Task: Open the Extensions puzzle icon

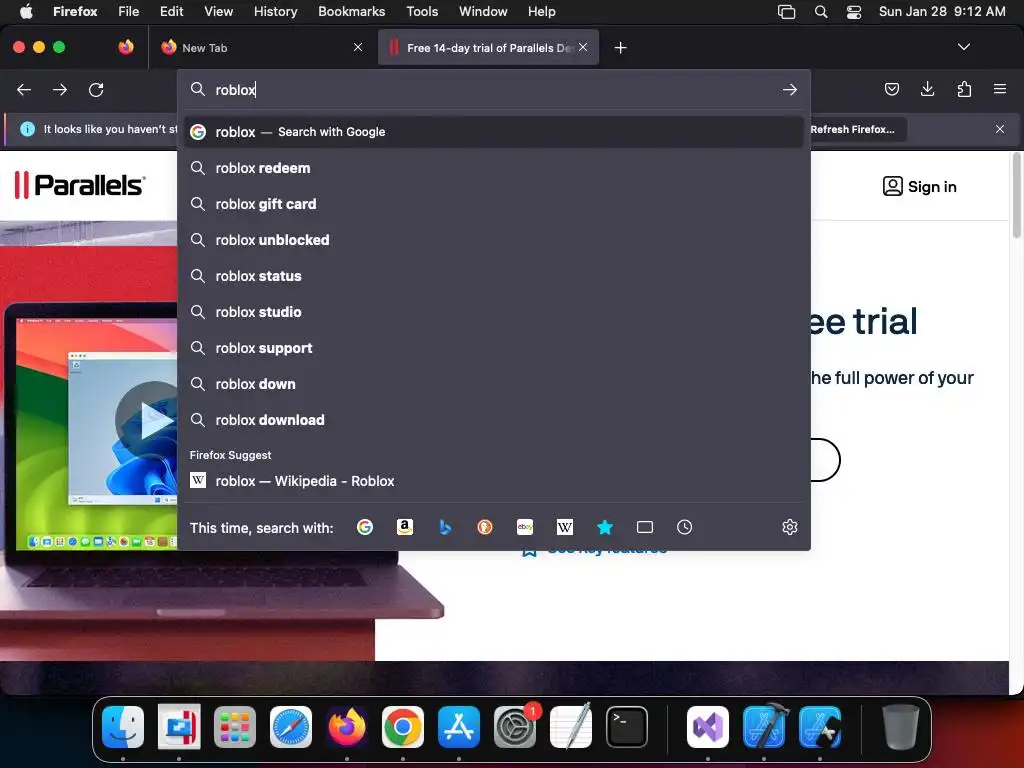Action: [964, 89]
